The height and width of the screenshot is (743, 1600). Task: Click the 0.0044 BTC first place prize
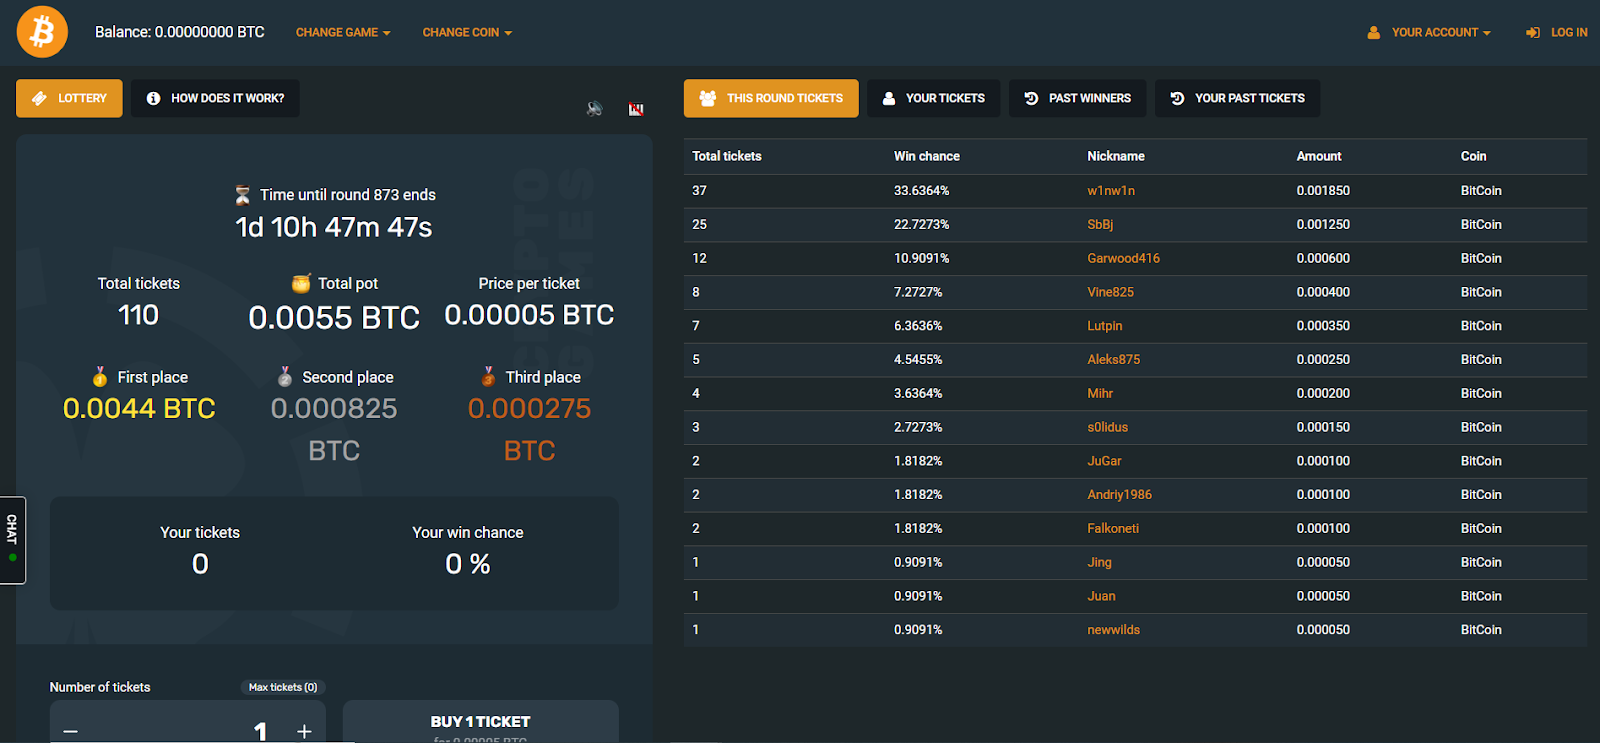(139, 409)
